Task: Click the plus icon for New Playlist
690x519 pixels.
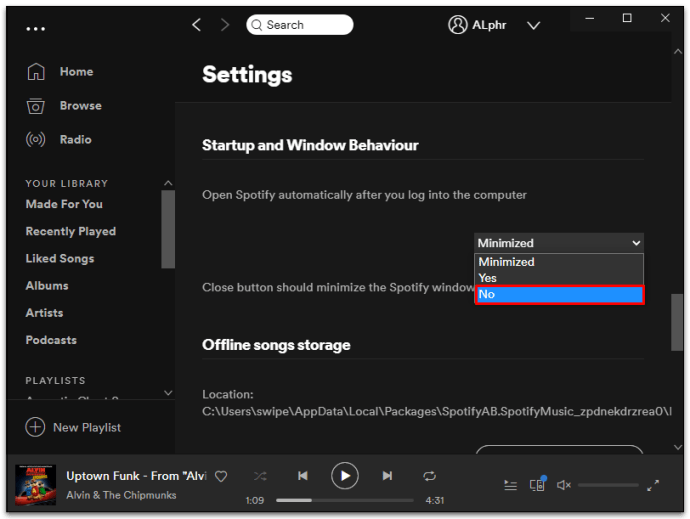Action: click(x=35, y=427)
